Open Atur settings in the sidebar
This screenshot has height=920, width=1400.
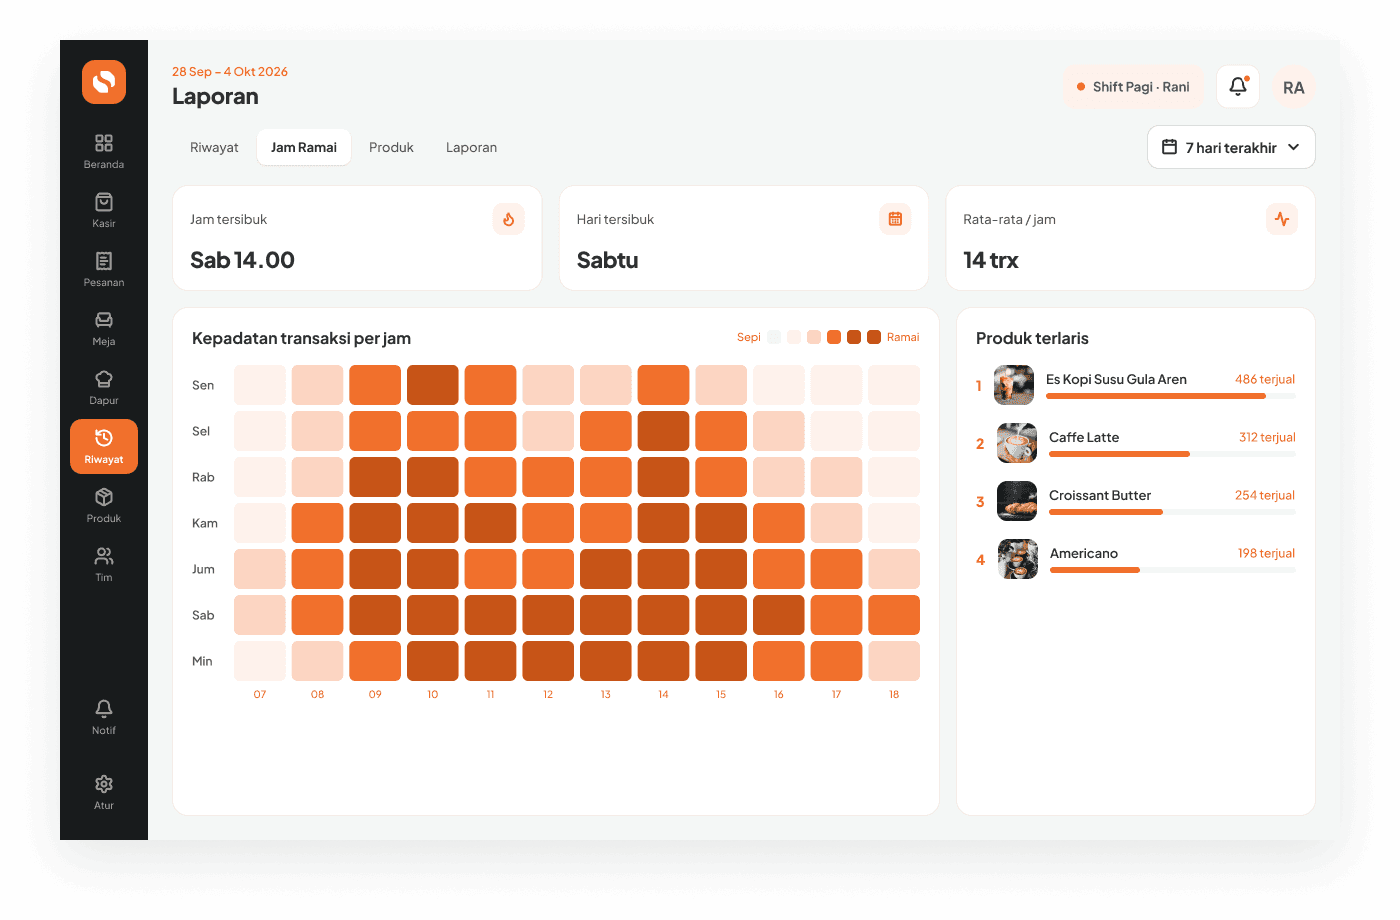104,792
